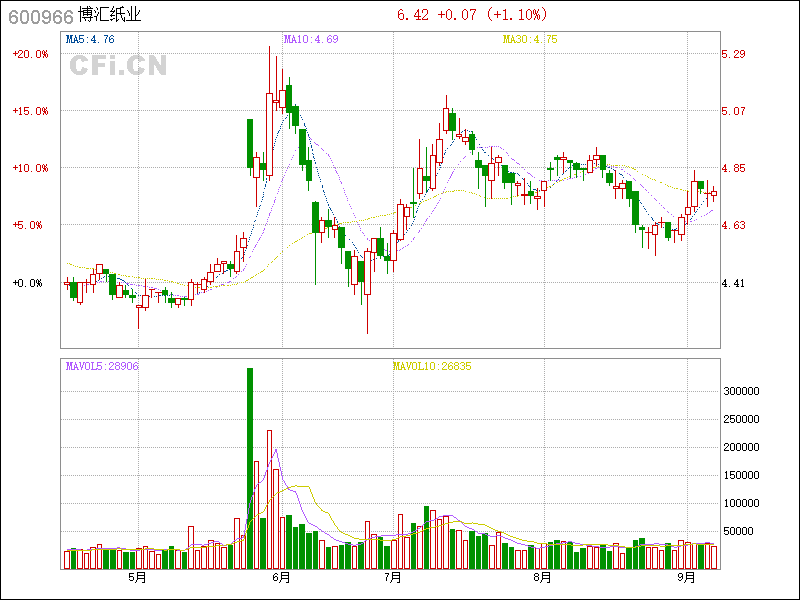Click the MA5:4.76 indicator label
Screen dimensions: 800x600
pos(90,40)
